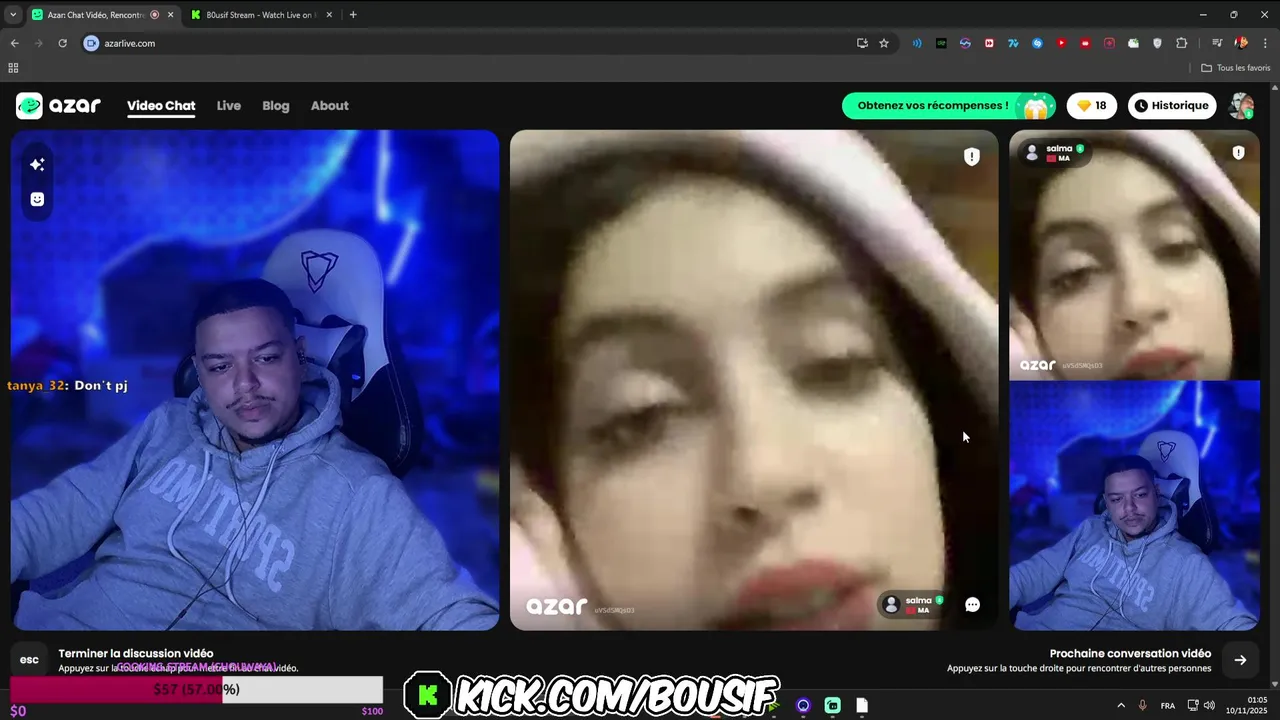
Task: Close the Azar browser tab
Action: (x=170, y=15)
